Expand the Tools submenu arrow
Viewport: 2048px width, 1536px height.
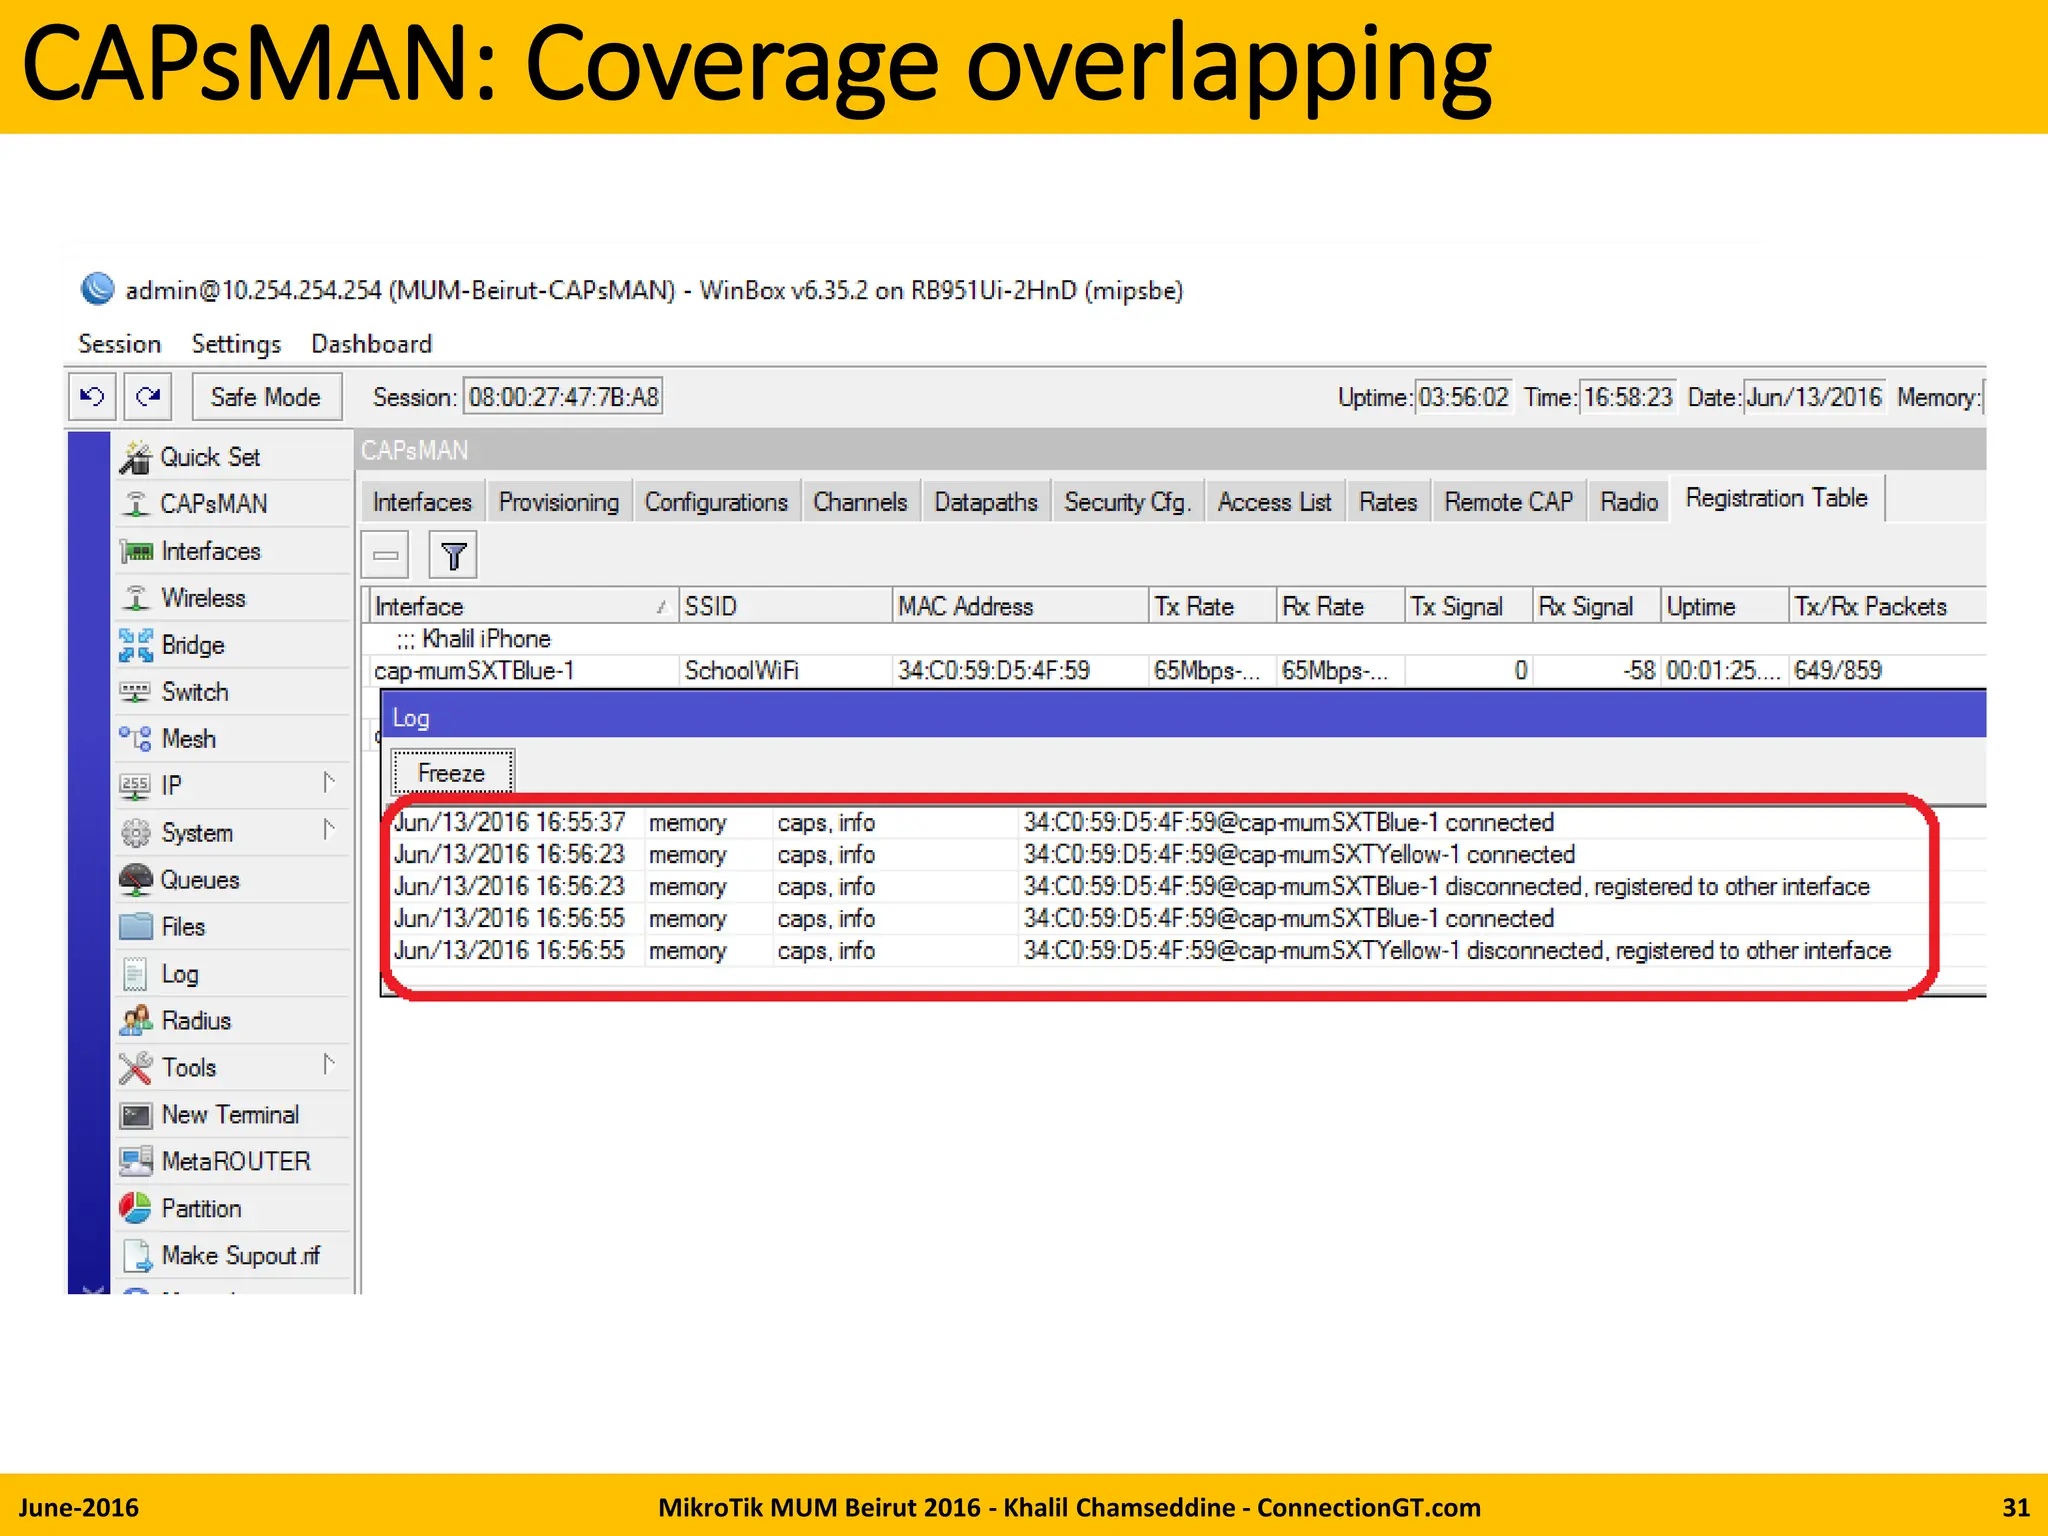(x=329, y=1065)
